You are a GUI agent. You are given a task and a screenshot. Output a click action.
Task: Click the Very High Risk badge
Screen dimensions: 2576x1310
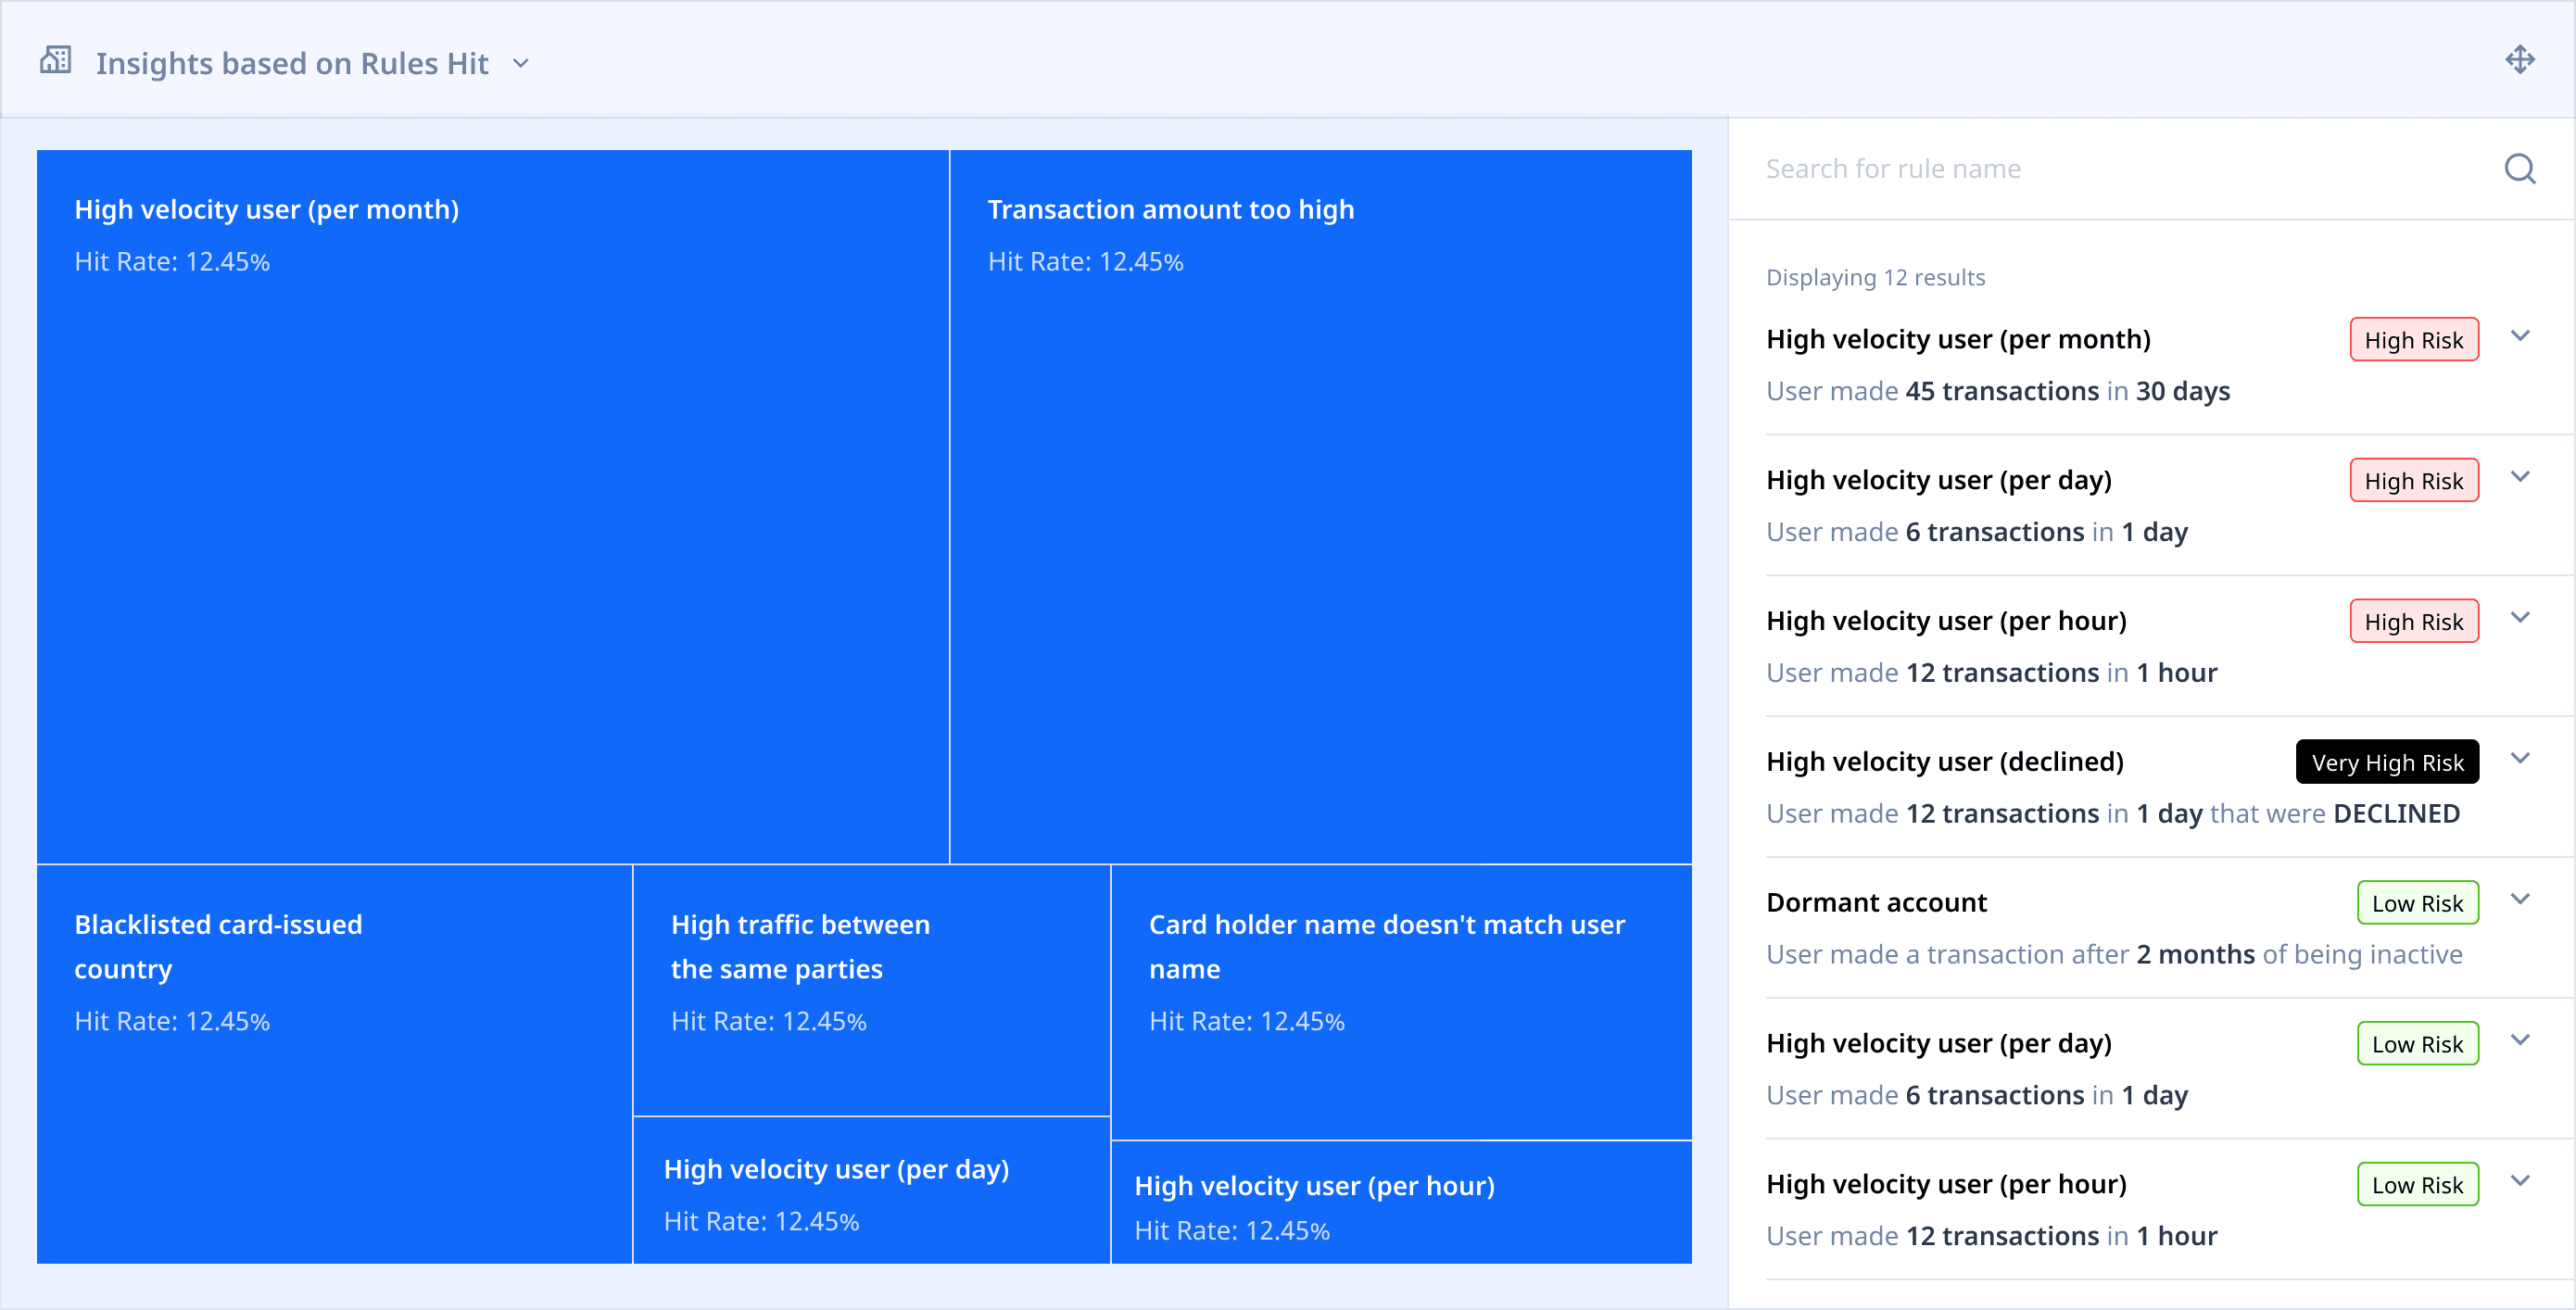click(2386, 762)
